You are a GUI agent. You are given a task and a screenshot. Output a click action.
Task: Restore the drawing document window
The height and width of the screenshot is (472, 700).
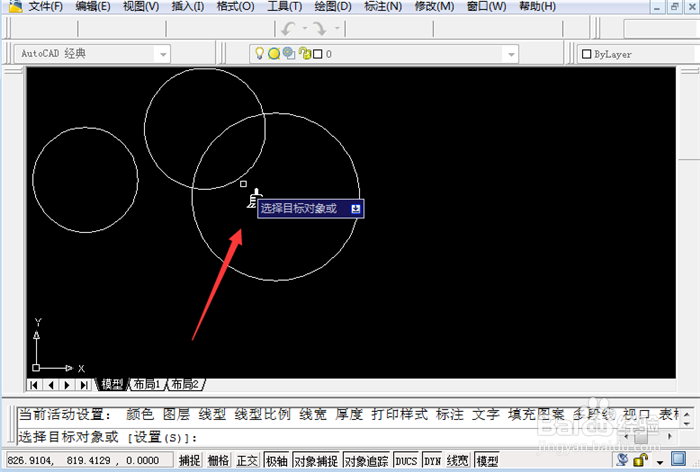pos(675,7)
